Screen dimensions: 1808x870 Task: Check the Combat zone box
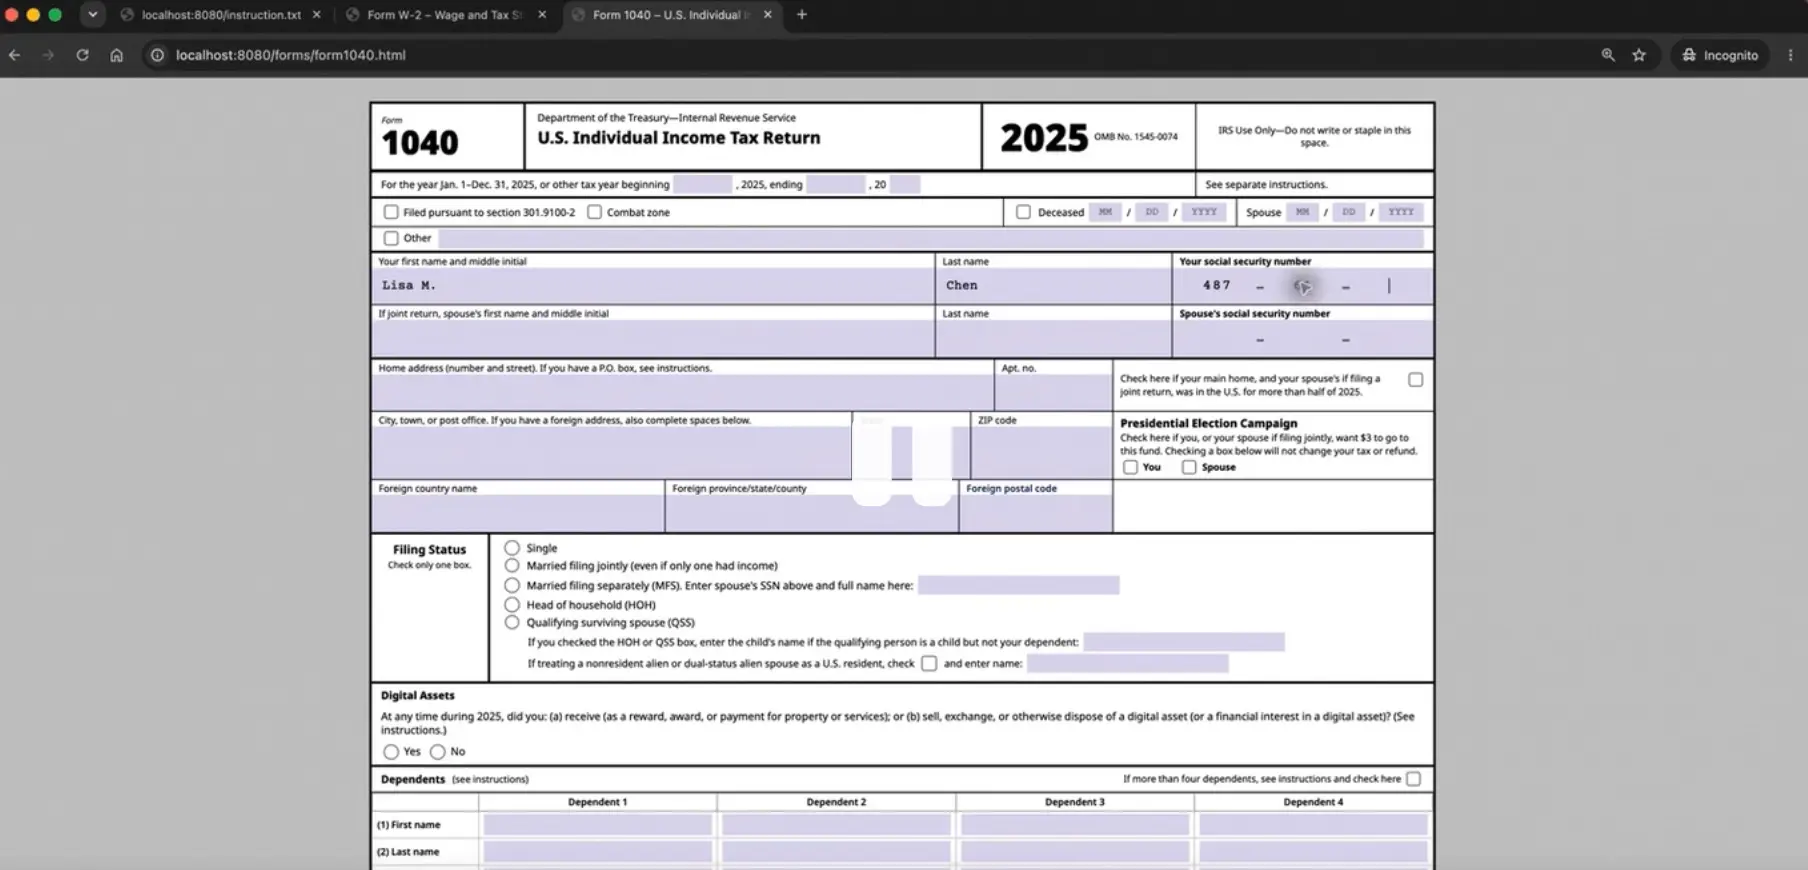(x=594, y=212)
